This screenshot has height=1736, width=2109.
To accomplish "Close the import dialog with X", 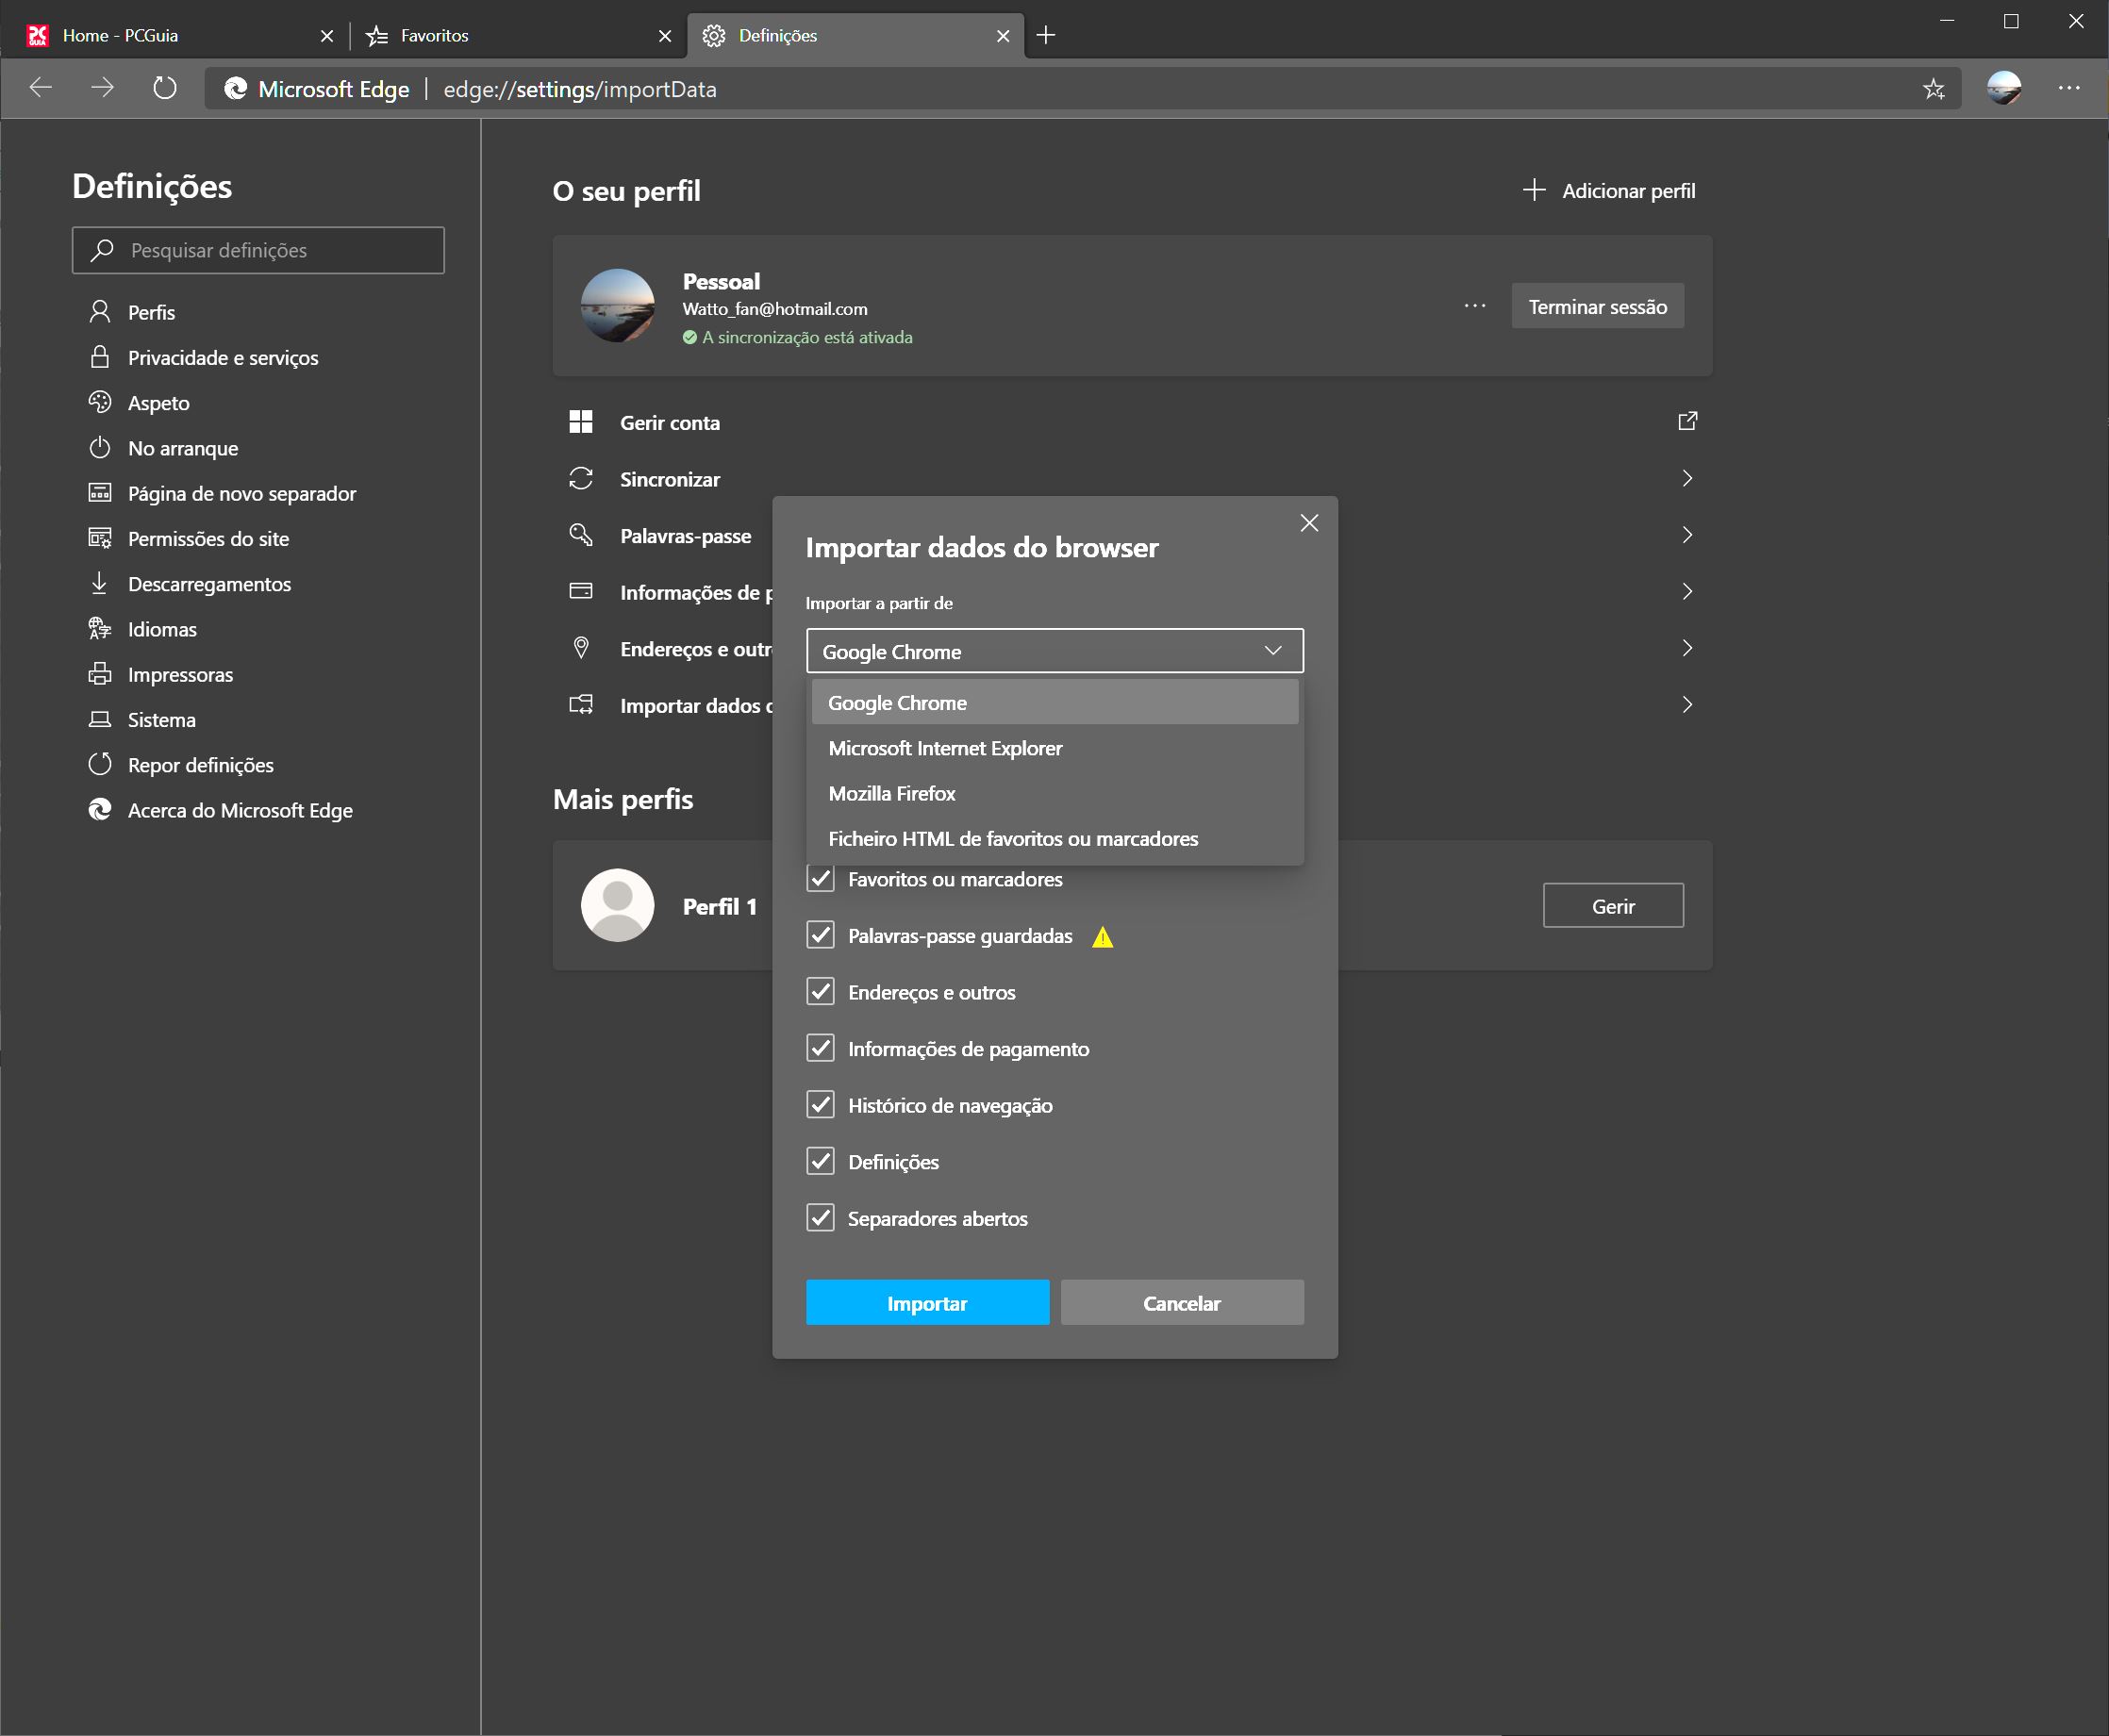I will (x=1308, y=523).
